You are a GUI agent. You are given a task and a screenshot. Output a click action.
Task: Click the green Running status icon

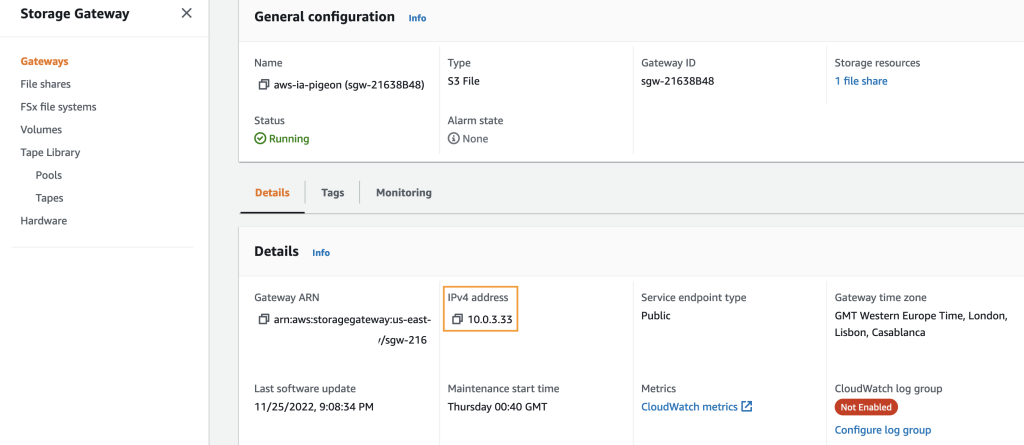[x=260, y=139]
